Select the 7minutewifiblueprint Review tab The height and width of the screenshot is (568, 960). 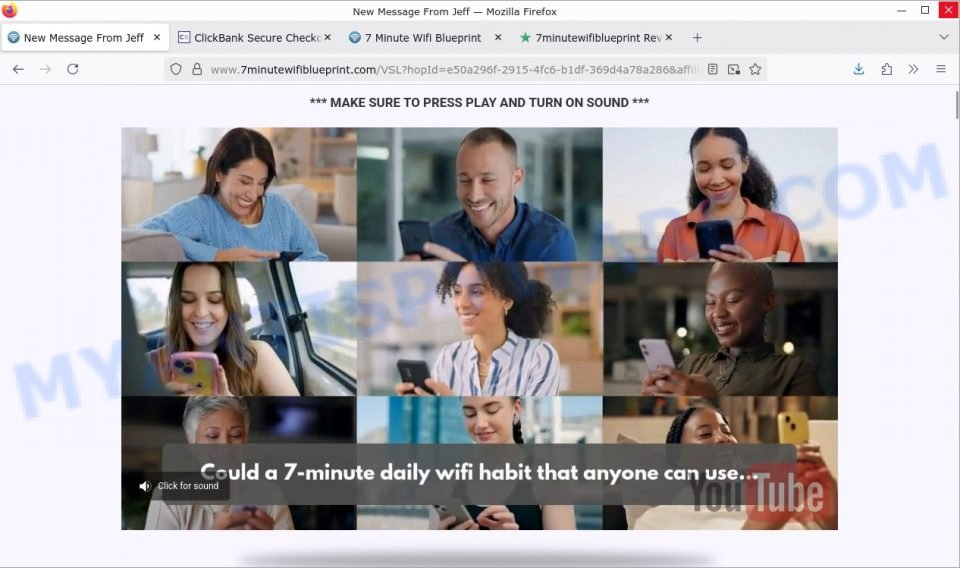pos(596,38)
